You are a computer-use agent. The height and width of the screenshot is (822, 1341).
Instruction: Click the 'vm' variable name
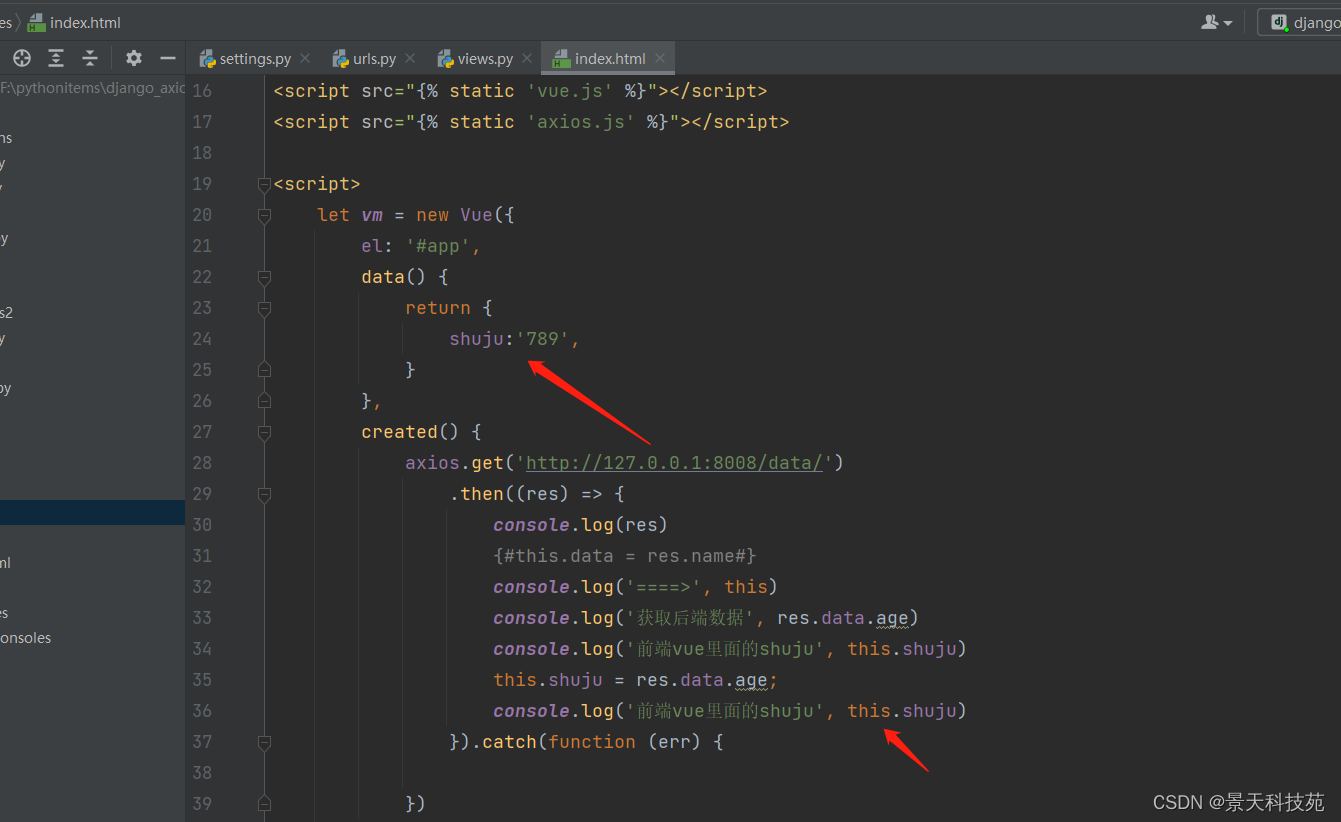(372, 215)
